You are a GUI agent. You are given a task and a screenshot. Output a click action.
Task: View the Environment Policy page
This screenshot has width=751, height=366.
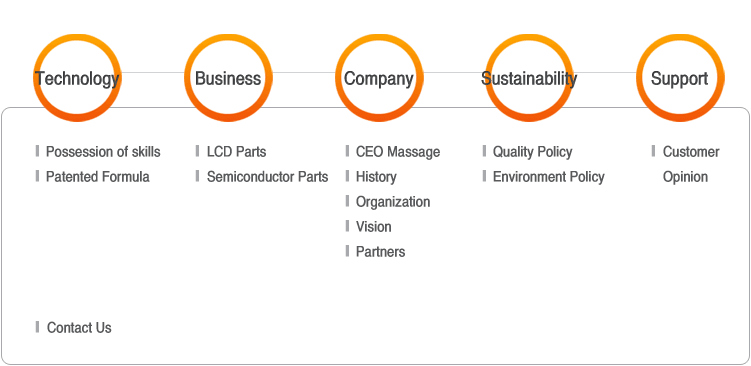[548, 177]
